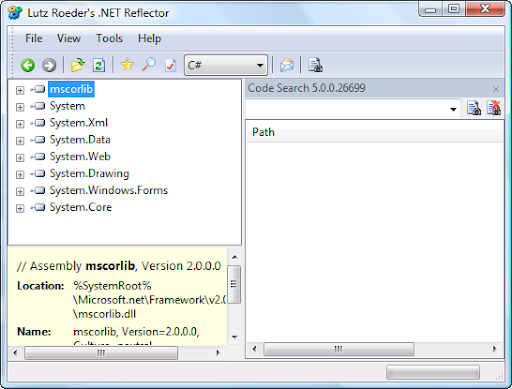Screen dimensions: 512x389
Task: Open the Code Search toolbar icon
Action: coord(315,65)
